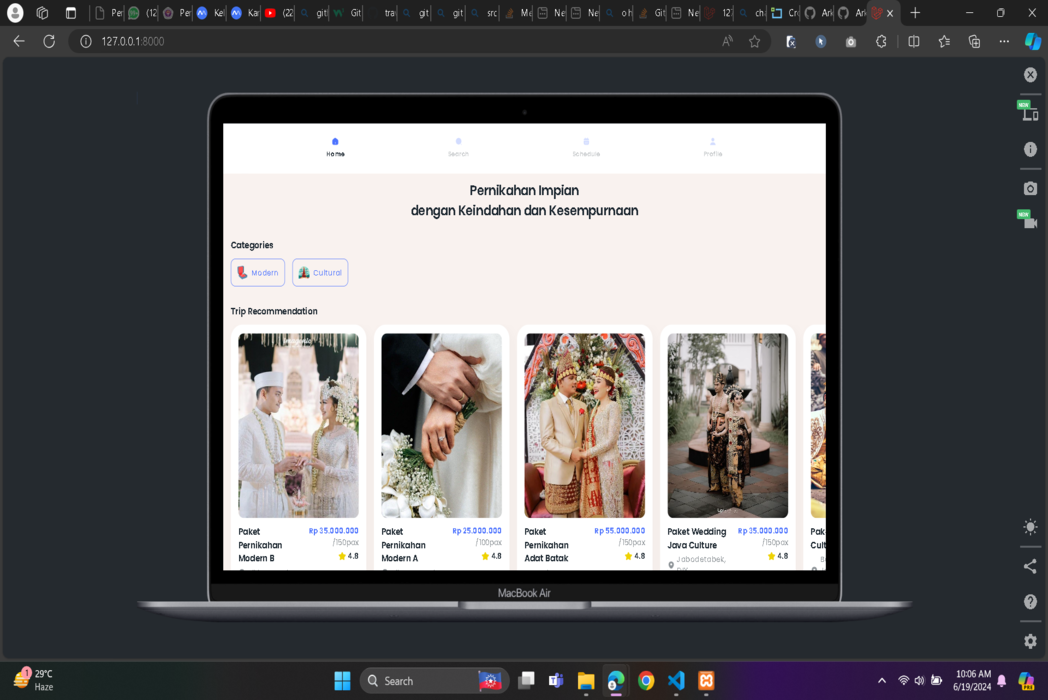Open Task View in taskbar
The height and width of the screenshot is (700, 1048).
527,681
